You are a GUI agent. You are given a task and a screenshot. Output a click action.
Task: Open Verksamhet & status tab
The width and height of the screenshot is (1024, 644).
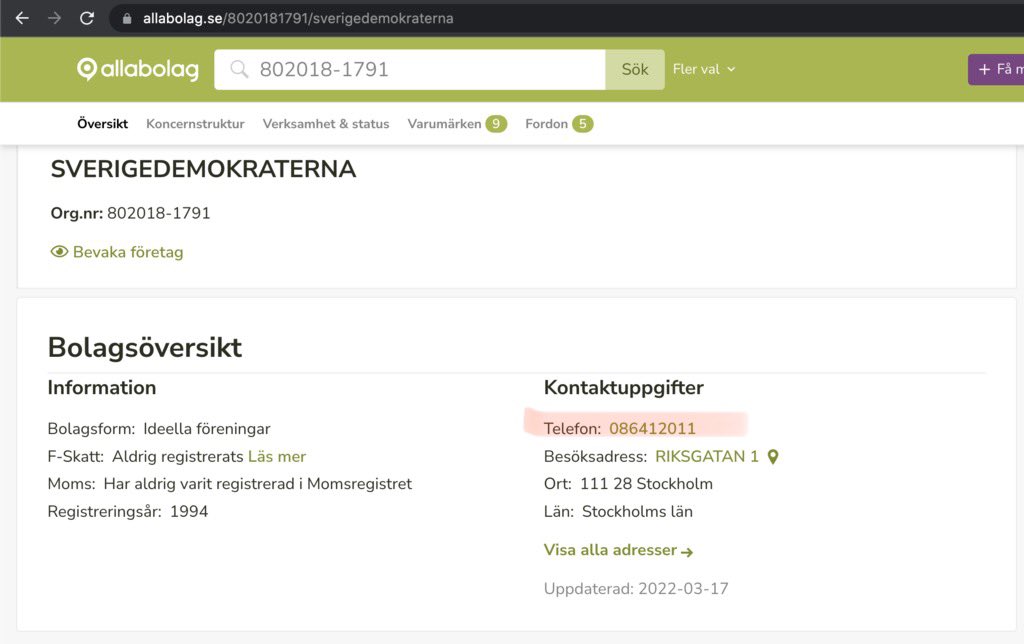tap(326, 123)
